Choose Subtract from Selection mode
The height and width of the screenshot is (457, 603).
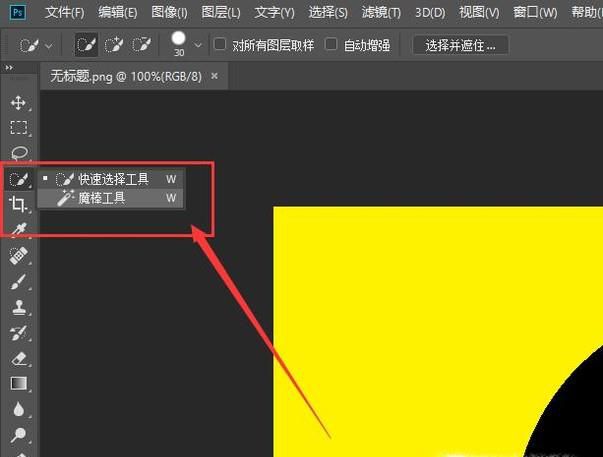pyautogui.click(x=142, y=45)
